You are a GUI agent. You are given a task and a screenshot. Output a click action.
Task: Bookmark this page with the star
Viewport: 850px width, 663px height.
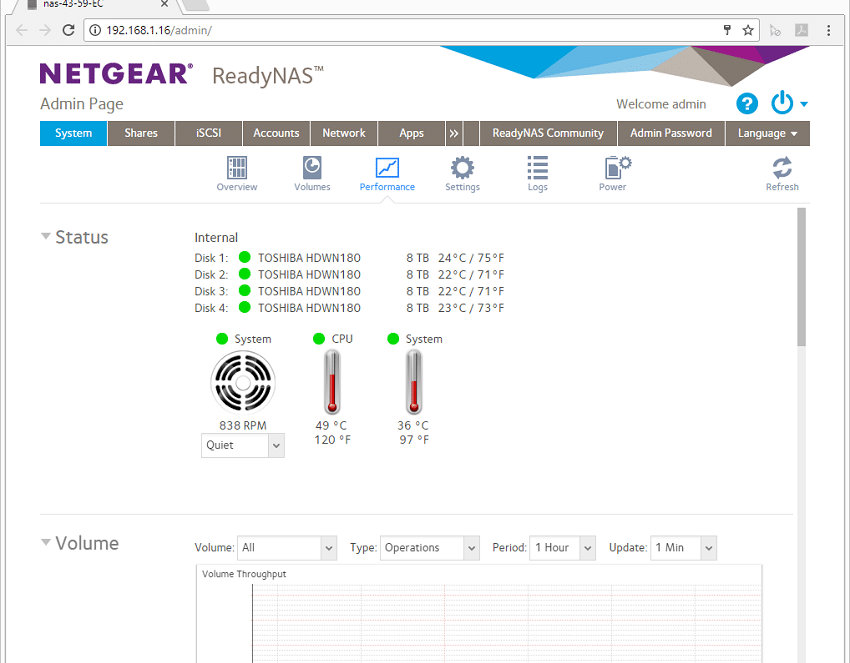tap(748, 30)
